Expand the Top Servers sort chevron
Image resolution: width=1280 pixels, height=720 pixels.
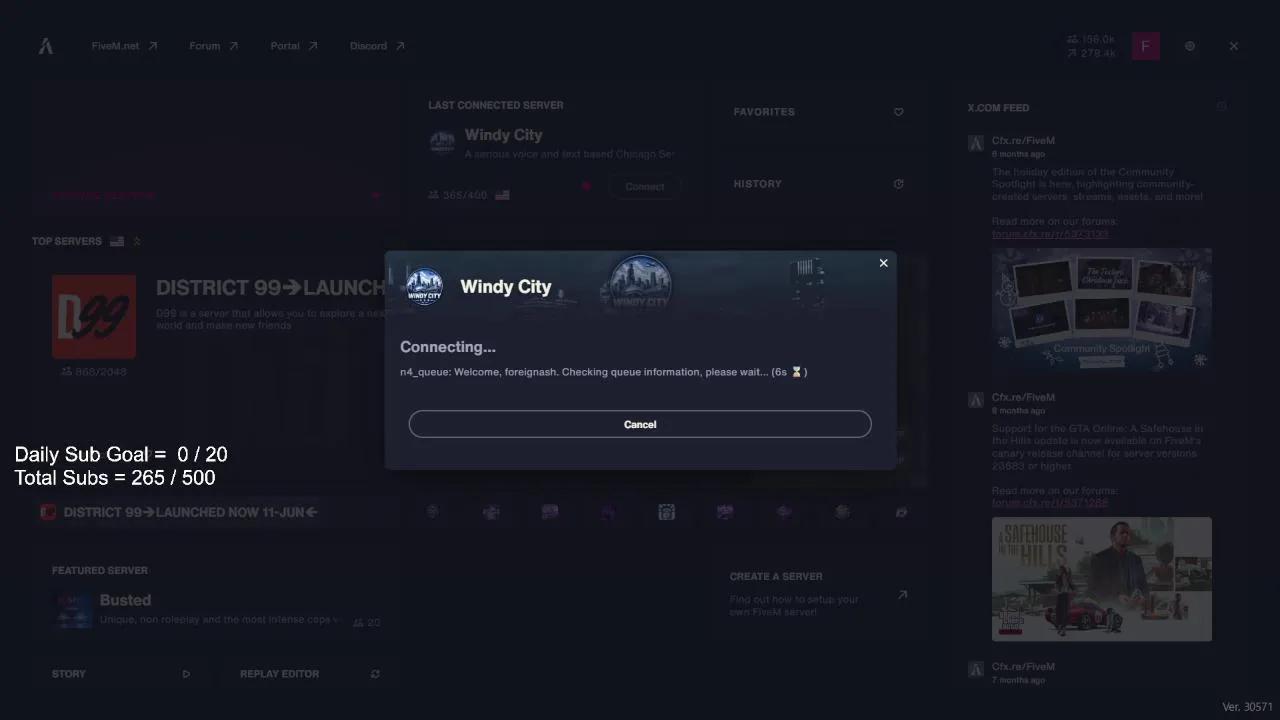tap(137, 241)
